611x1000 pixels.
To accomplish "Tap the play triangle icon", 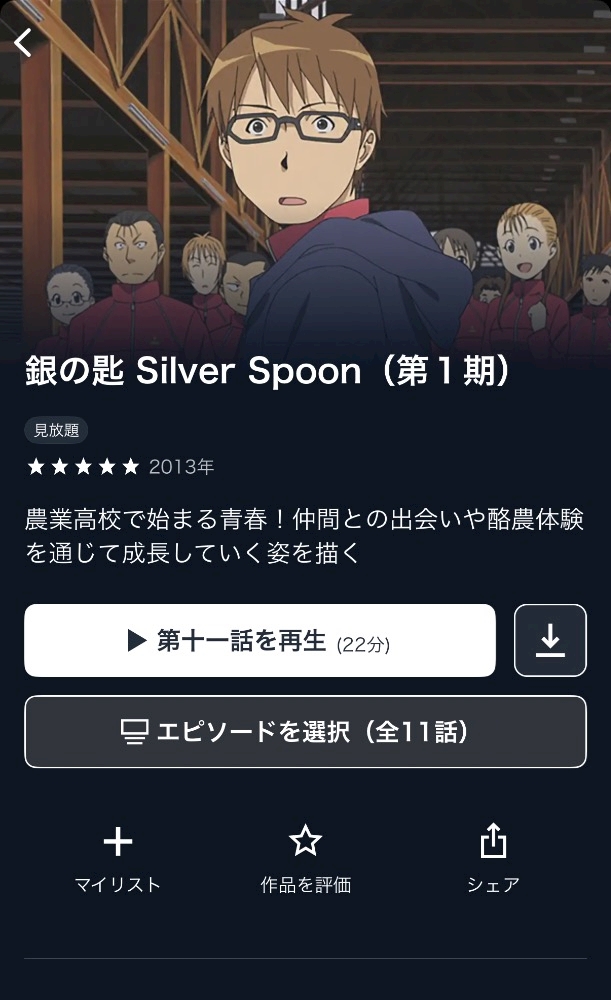I will [x=136, y=640].
